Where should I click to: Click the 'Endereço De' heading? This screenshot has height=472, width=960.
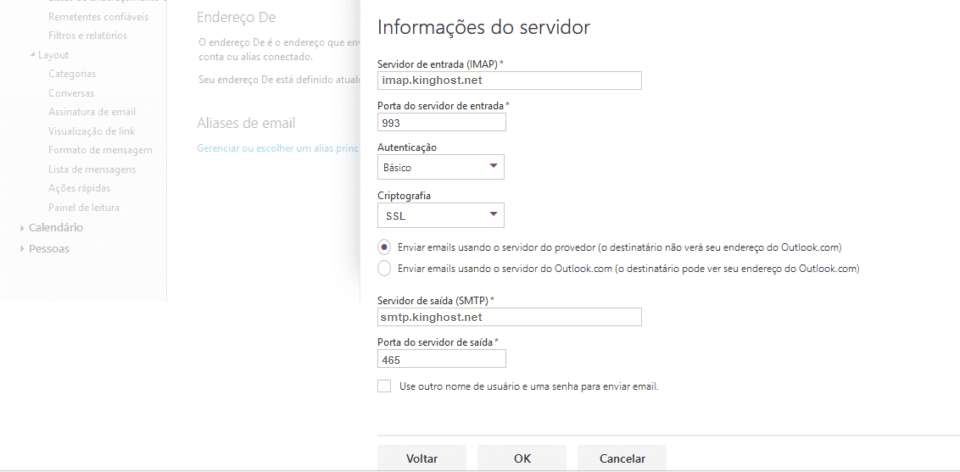[236, 17]
